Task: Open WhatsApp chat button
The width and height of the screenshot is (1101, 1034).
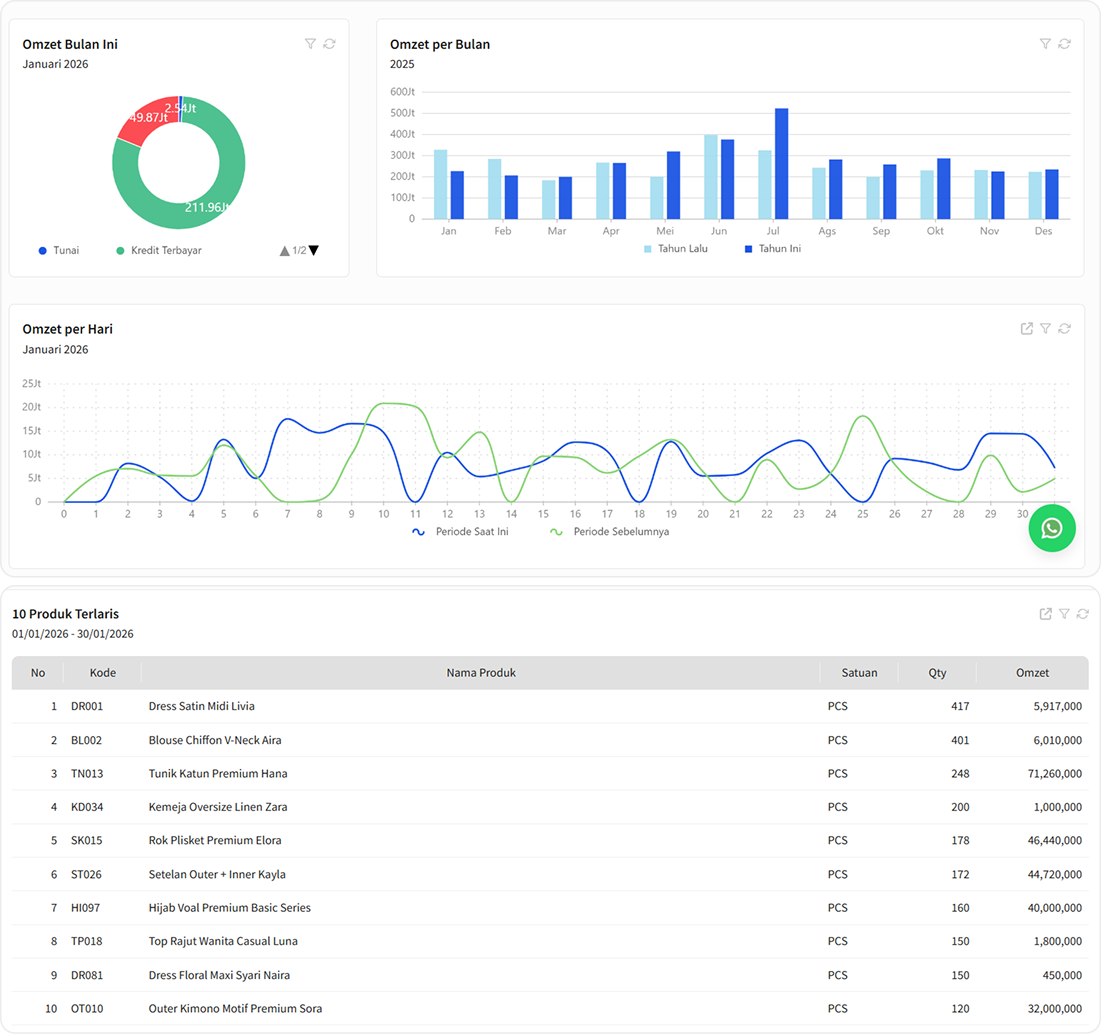Action: click(x=1051, y=528)
